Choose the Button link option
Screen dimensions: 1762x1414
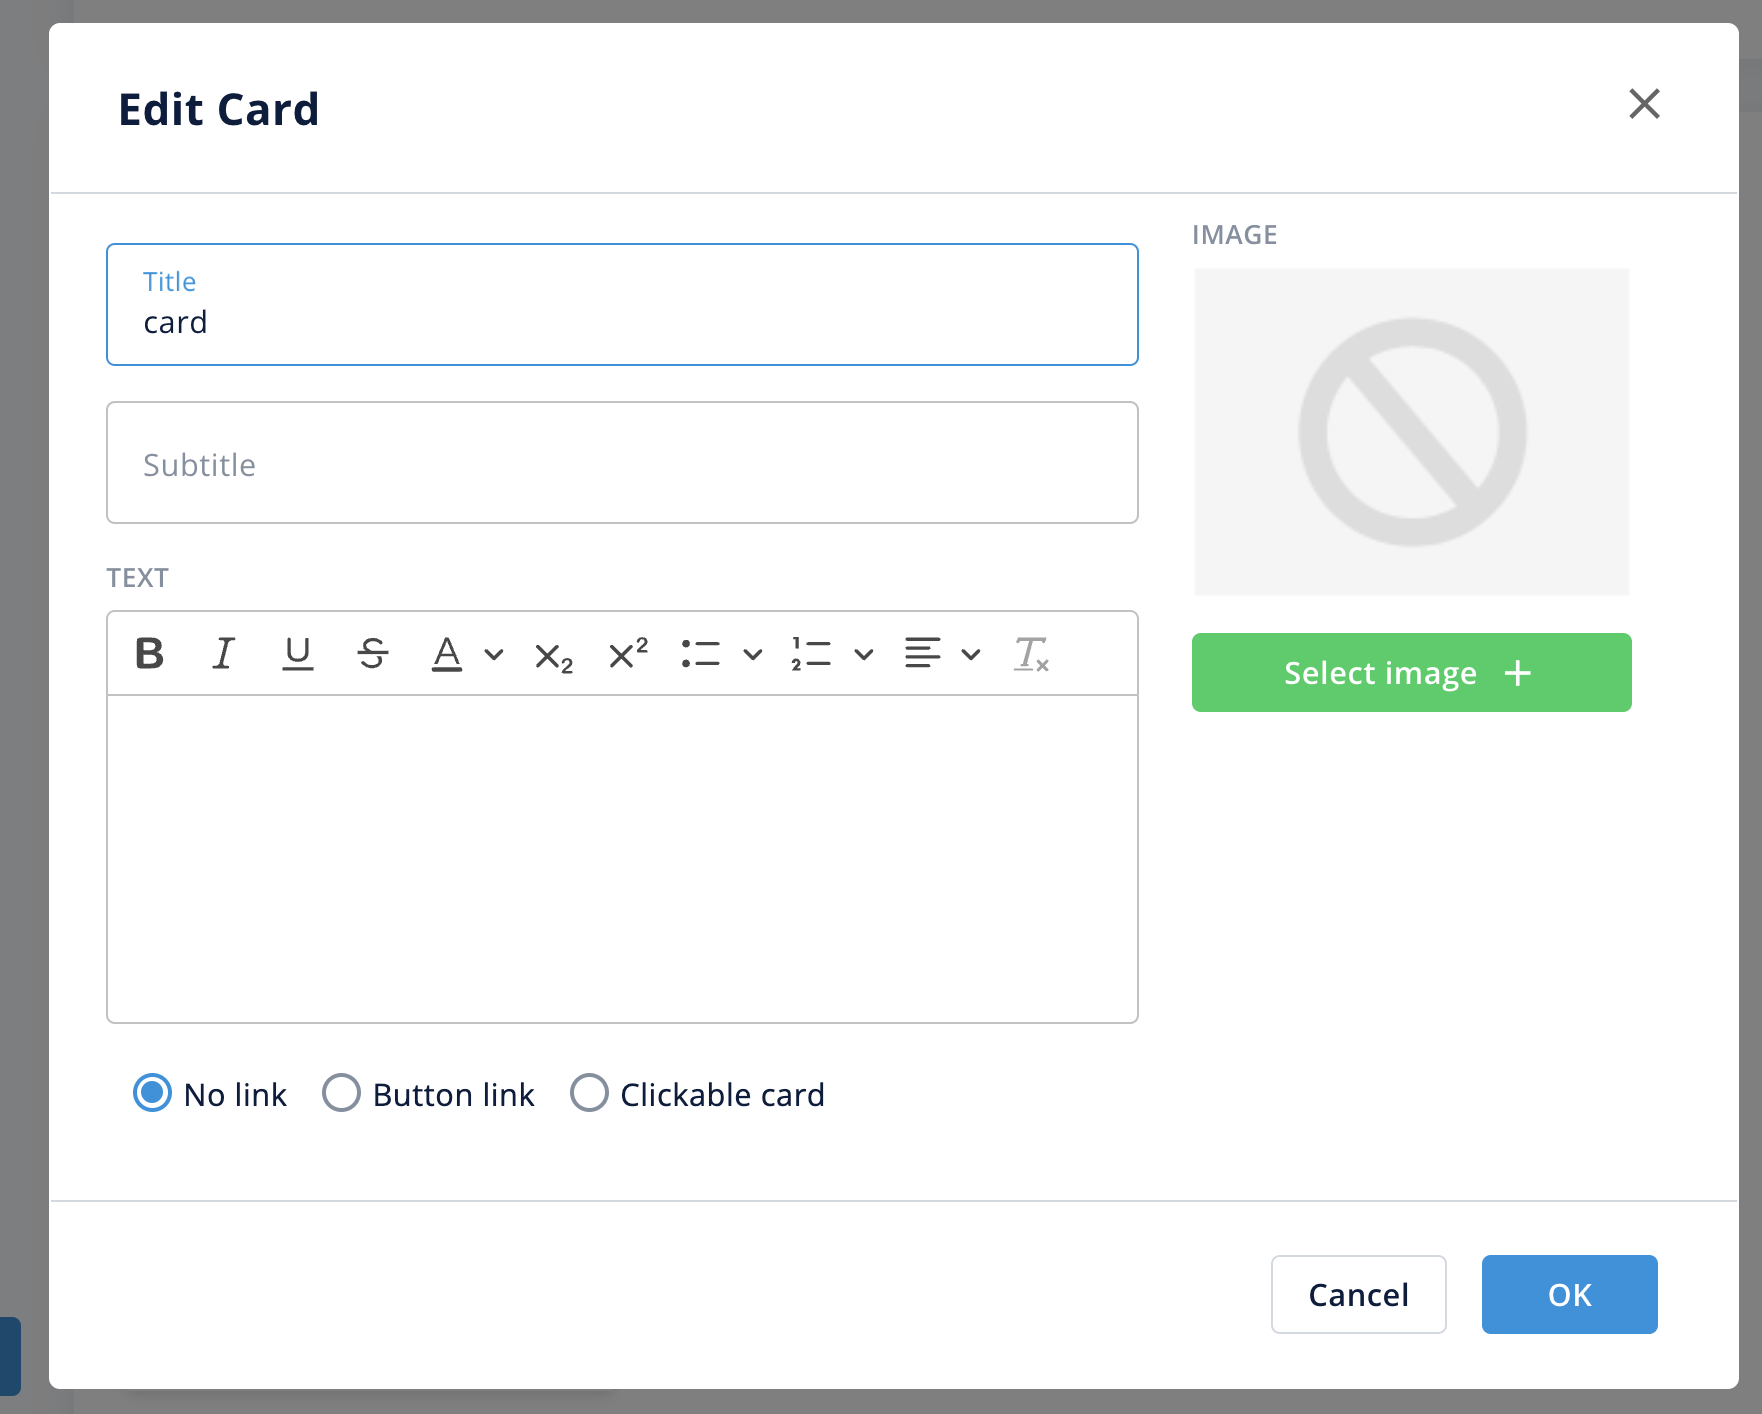point(341,1093)
